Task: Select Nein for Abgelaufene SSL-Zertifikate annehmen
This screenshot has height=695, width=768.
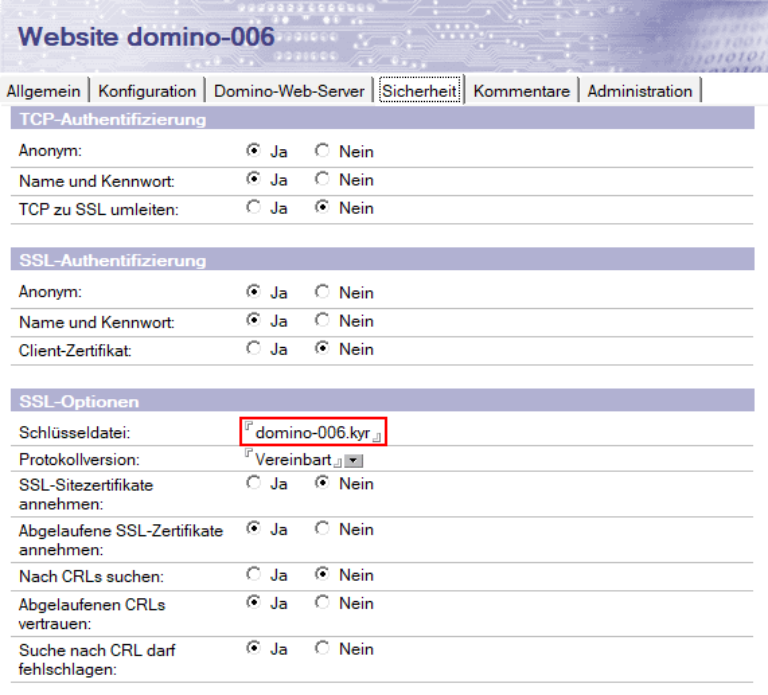Action: click(x=322, y=528)
